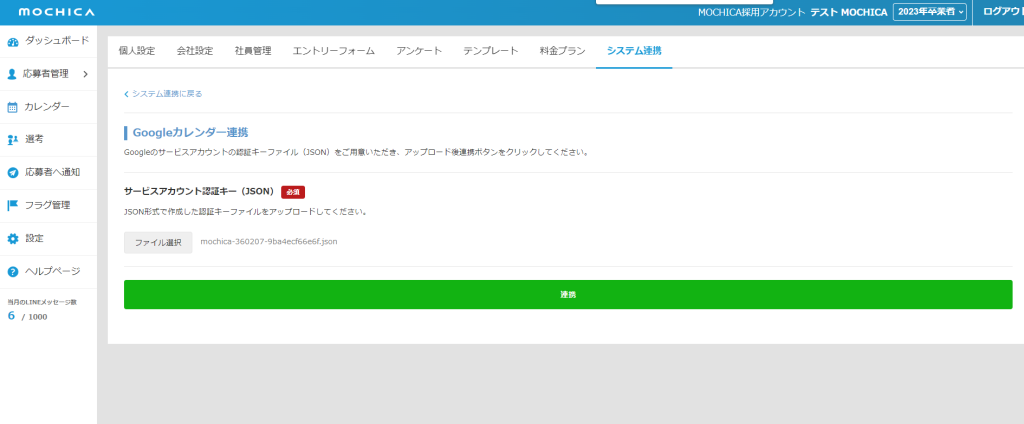This screenshot has height=424, width=1024.
Task: Open the 会社設定 tab
Action: 195,51
